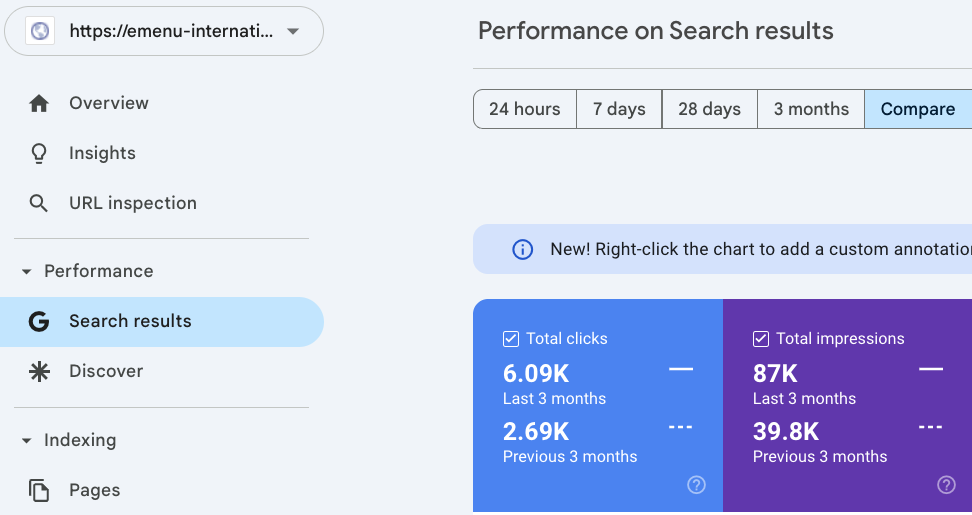Image resolution: width=972 pixels, height=515 pixels.
Task: Select the 28 days date range
Action: point(709,110)
